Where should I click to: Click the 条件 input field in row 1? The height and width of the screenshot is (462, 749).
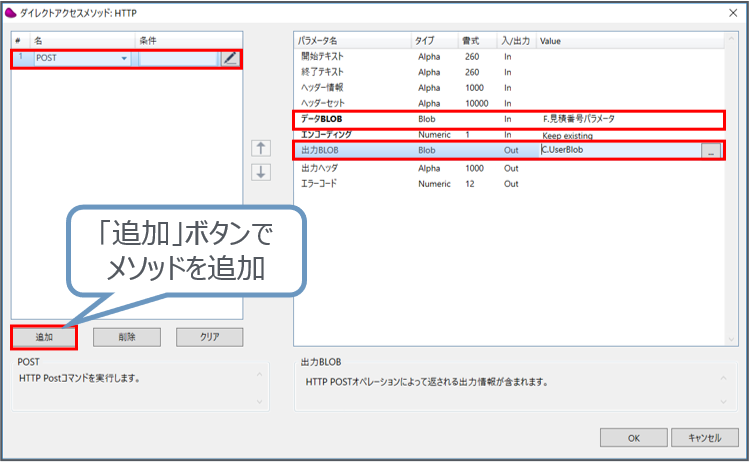pos(177,59)
